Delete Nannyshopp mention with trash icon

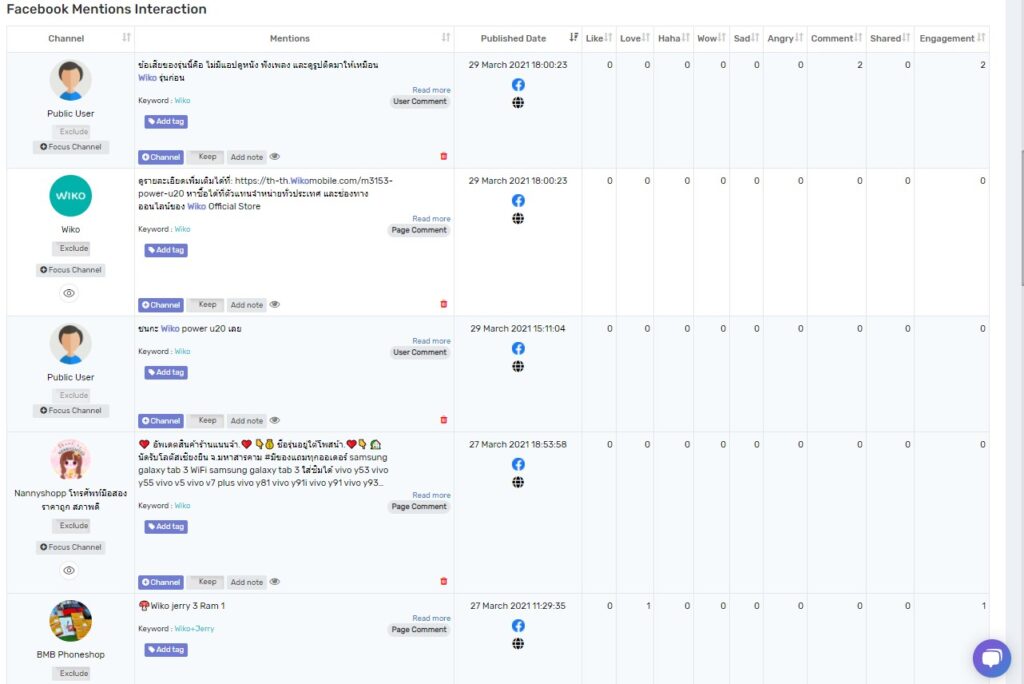(x=443, y=581)
